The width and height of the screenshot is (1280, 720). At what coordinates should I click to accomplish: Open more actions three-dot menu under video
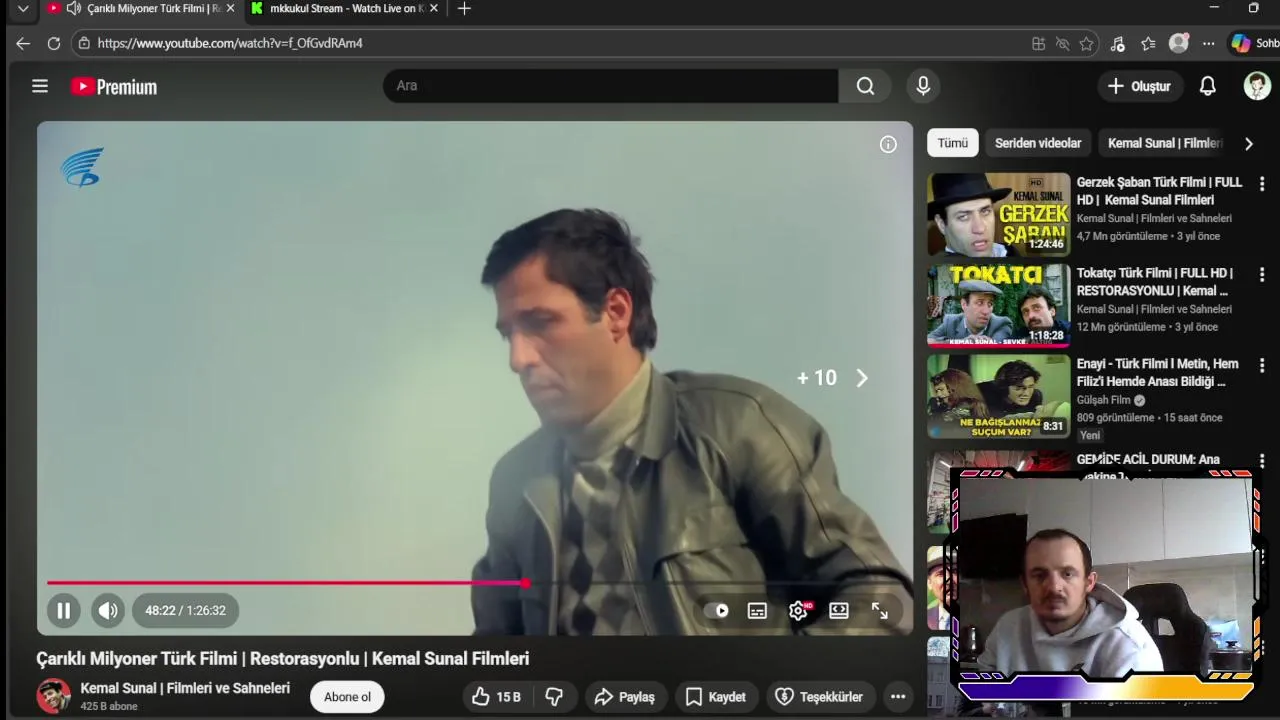pyautogui.click(x=898, y=697)
